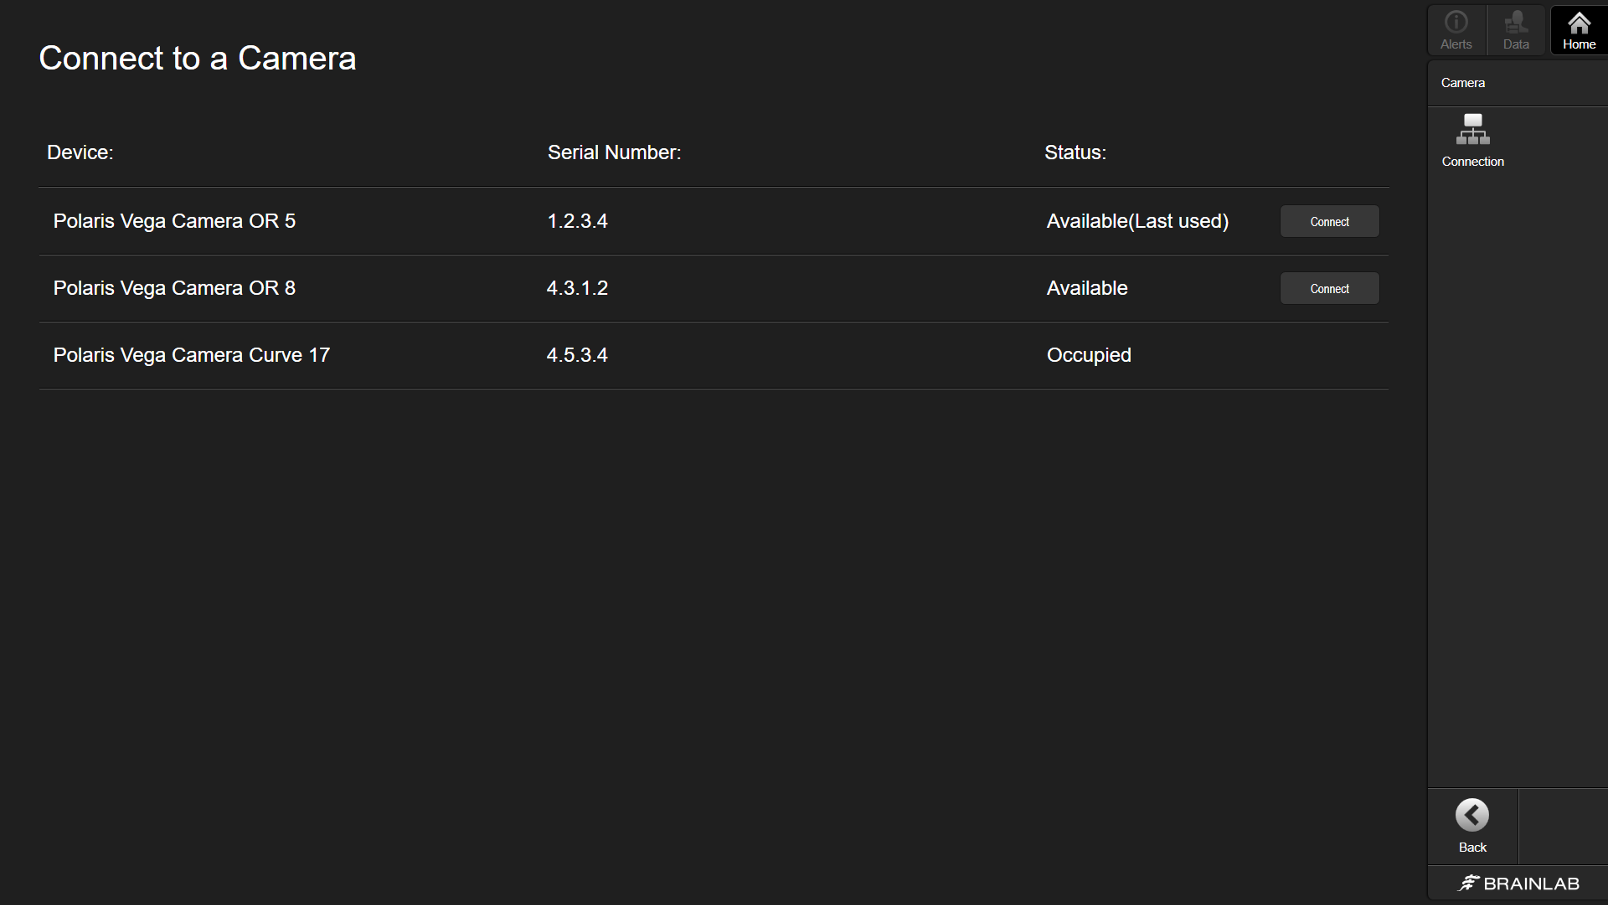Click the Brainlab logo
The width and height of the screenshot is (1608, 905).
click(1519, 883)
